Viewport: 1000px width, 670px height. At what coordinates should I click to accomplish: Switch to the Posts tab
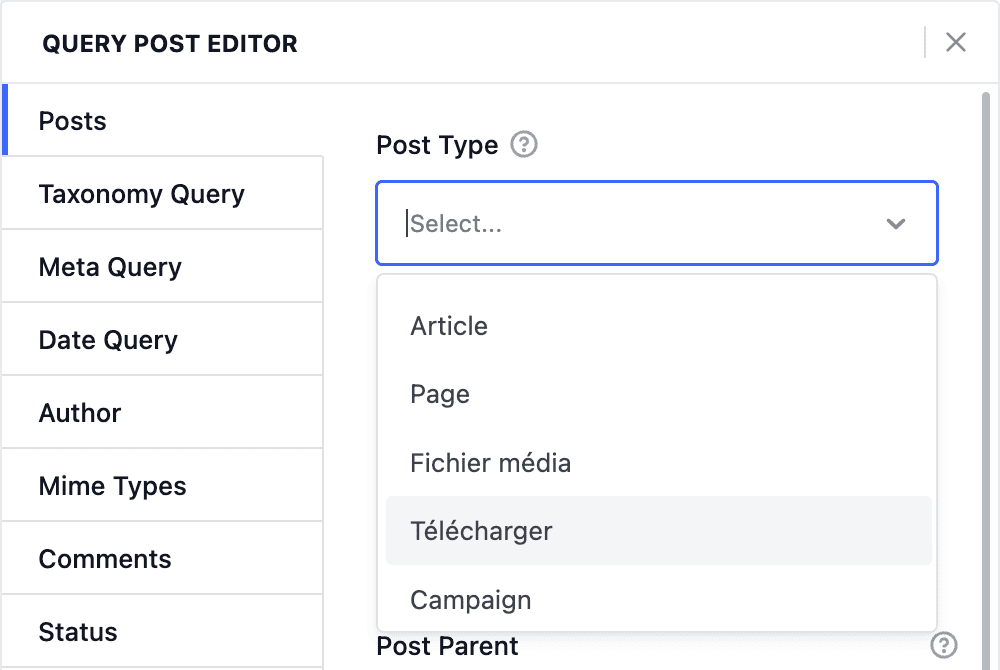coord(72,121)
